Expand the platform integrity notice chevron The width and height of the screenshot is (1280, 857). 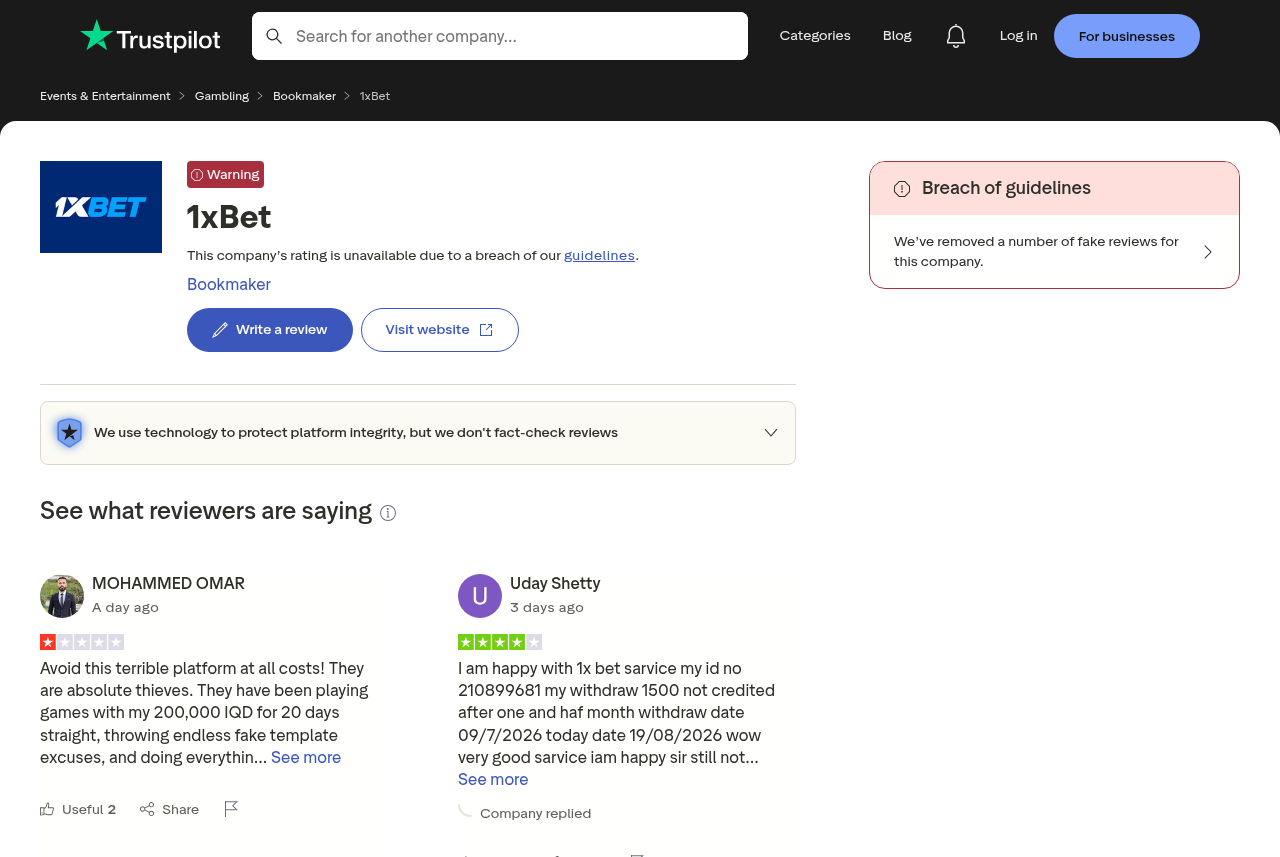tap(771, 433)
